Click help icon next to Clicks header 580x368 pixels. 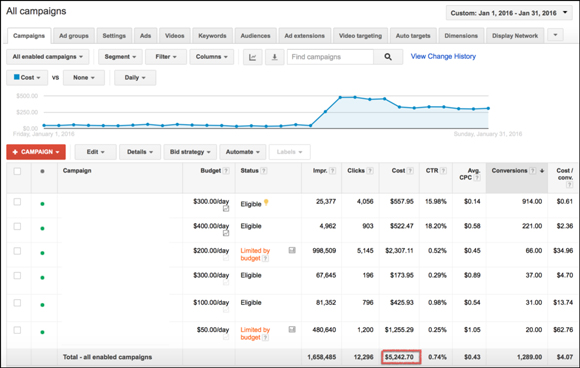[x=370, y=171]
